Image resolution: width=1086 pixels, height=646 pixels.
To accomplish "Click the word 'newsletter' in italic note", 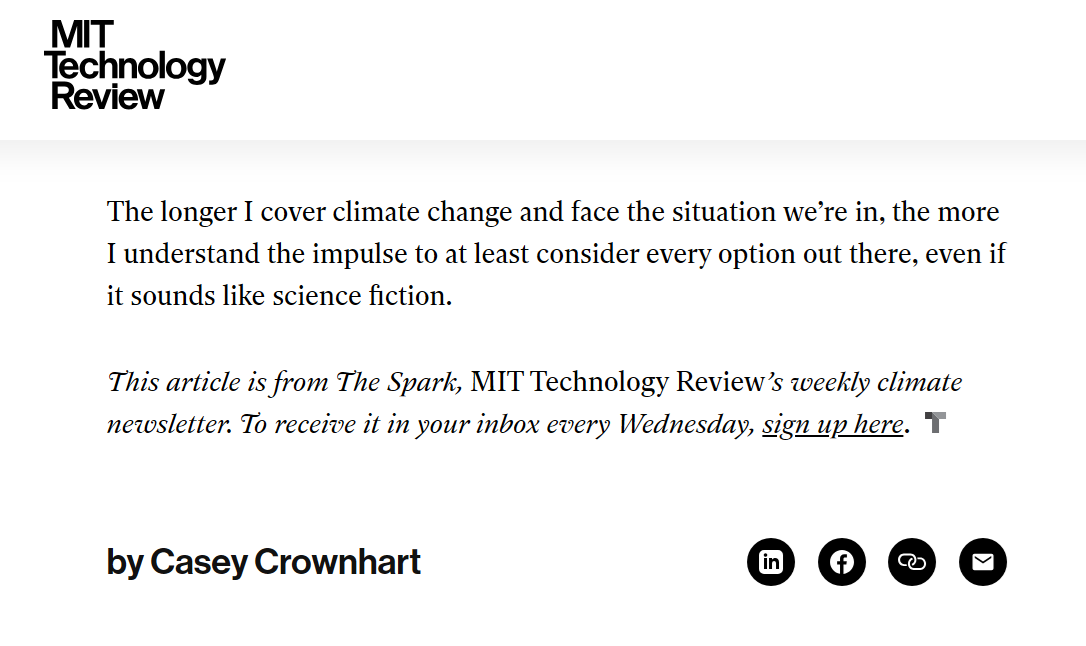I will point(169,424).
